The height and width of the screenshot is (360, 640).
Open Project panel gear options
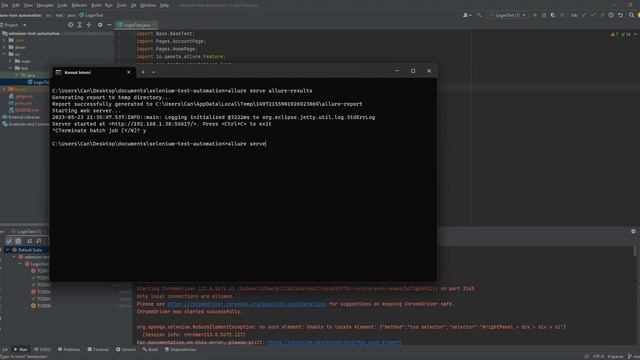tap(100, 25)
